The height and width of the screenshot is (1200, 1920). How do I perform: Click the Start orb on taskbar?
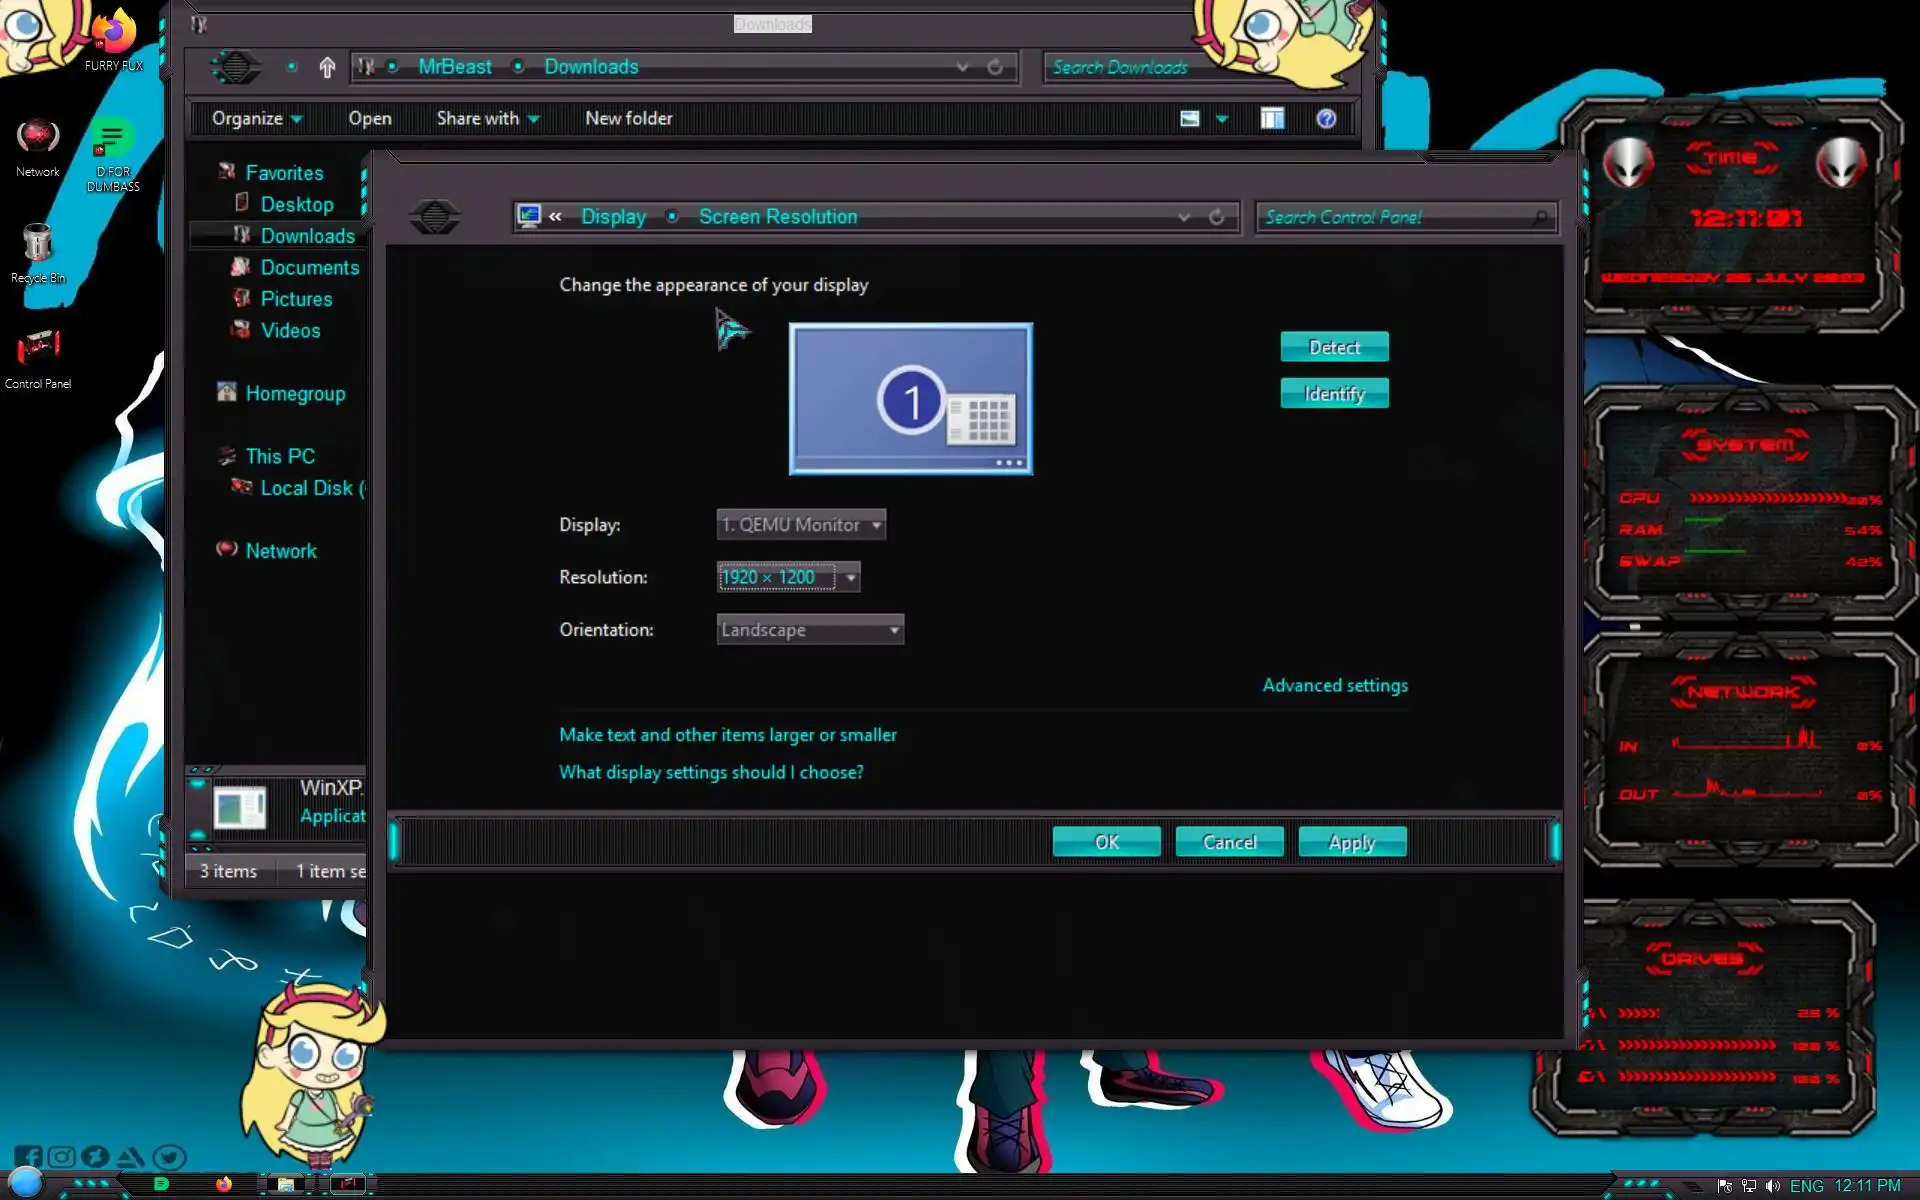pos(25,1182)
